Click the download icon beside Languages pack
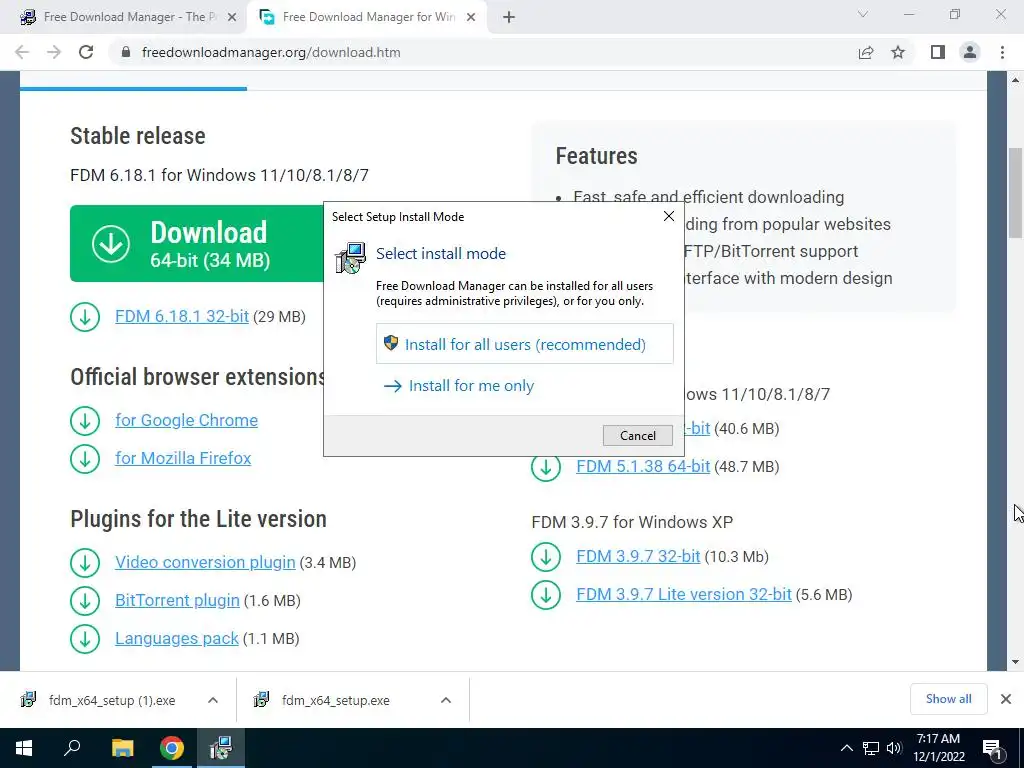 [x=85, y=639]
